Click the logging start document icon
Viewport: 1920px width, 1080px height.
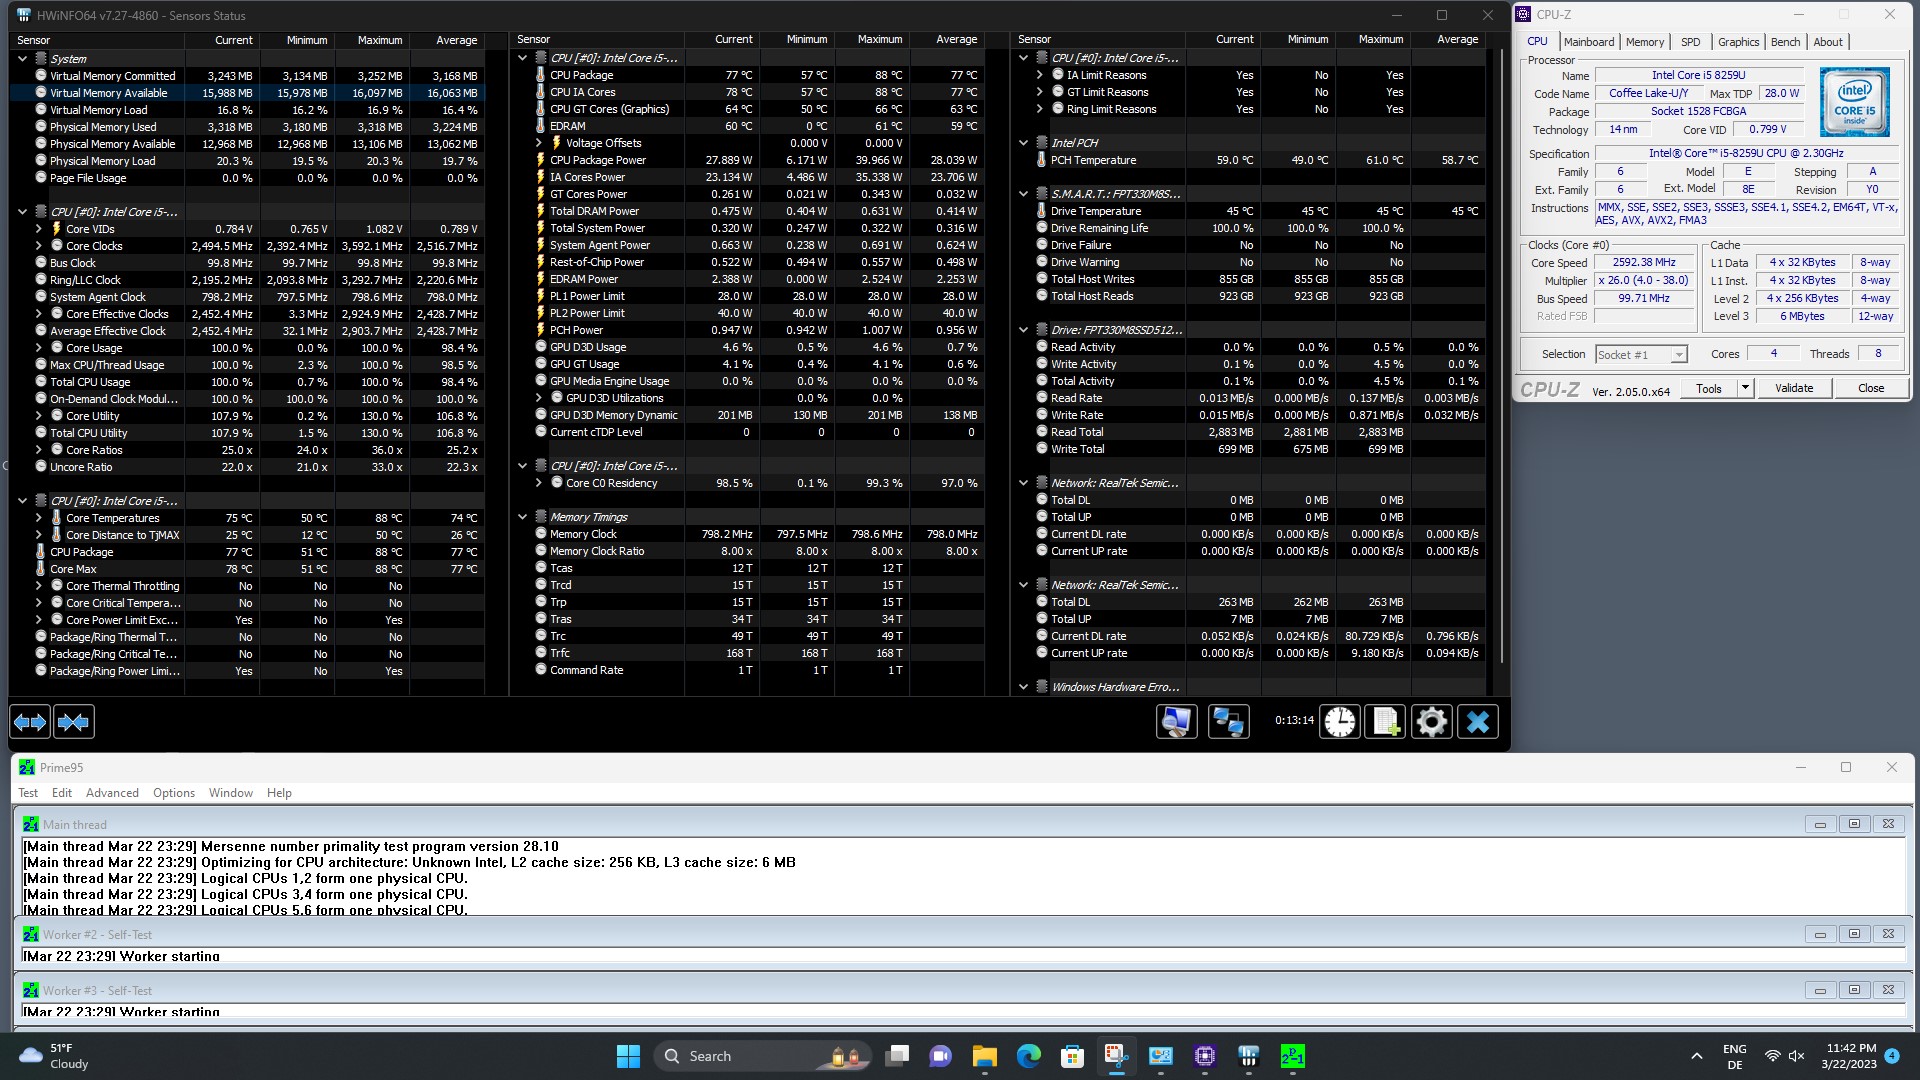(x=1386, y=721)
